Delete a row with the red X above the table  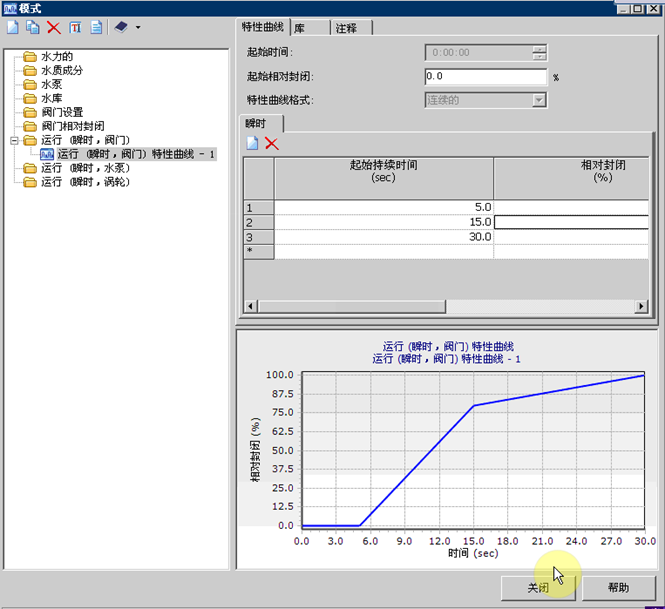point(271,144)
